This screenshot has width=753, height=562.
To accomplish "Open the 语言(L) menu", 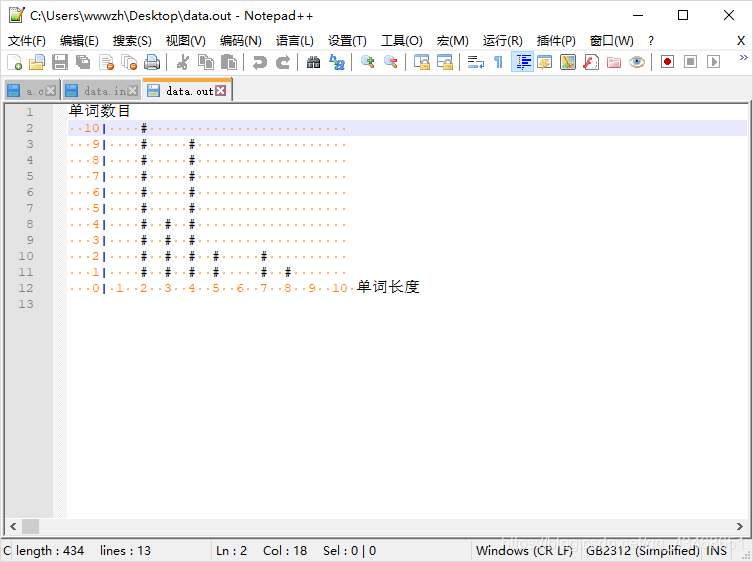I will click(x=294, y=41).
